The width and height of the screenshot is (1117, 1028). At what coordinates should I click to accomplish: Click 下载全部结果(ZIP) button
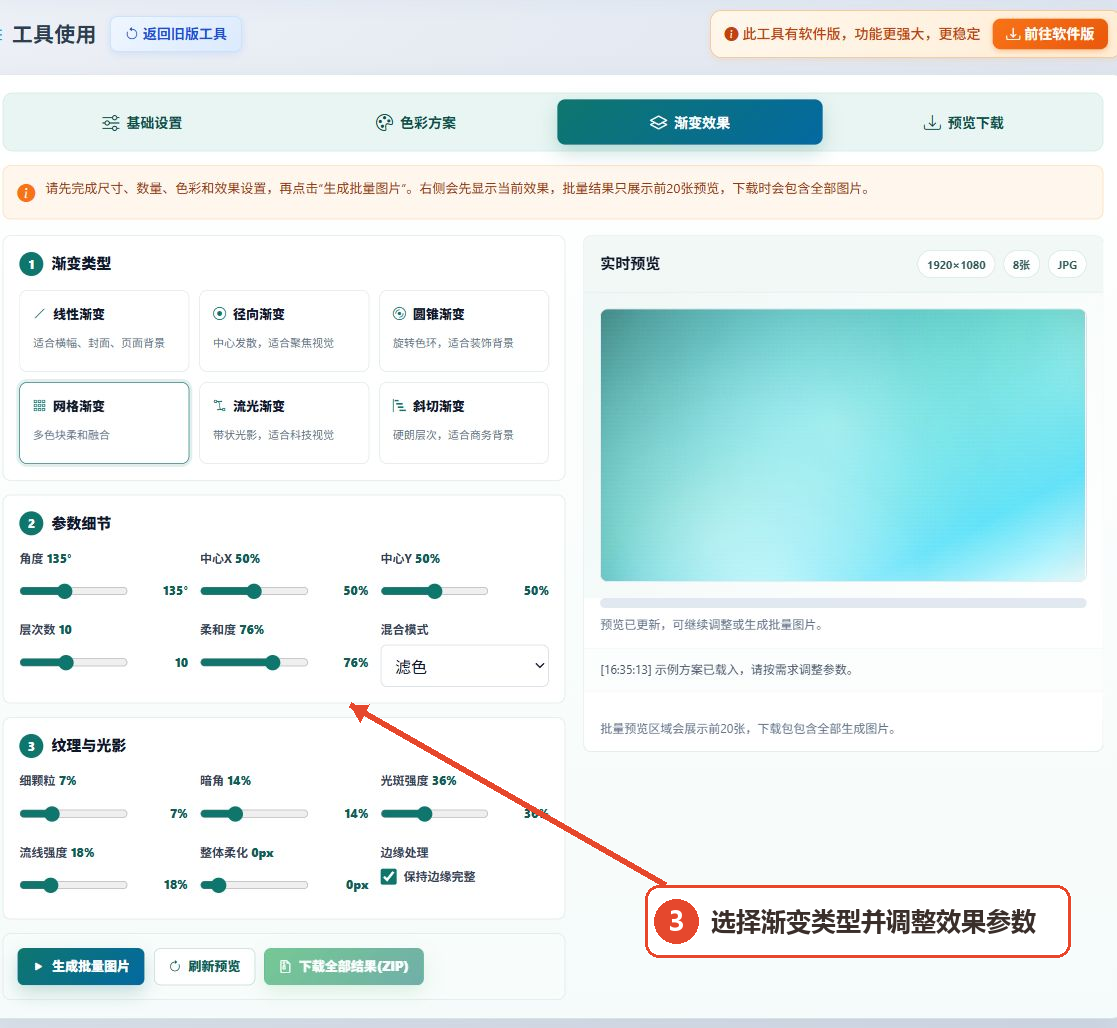pos(344,967)
